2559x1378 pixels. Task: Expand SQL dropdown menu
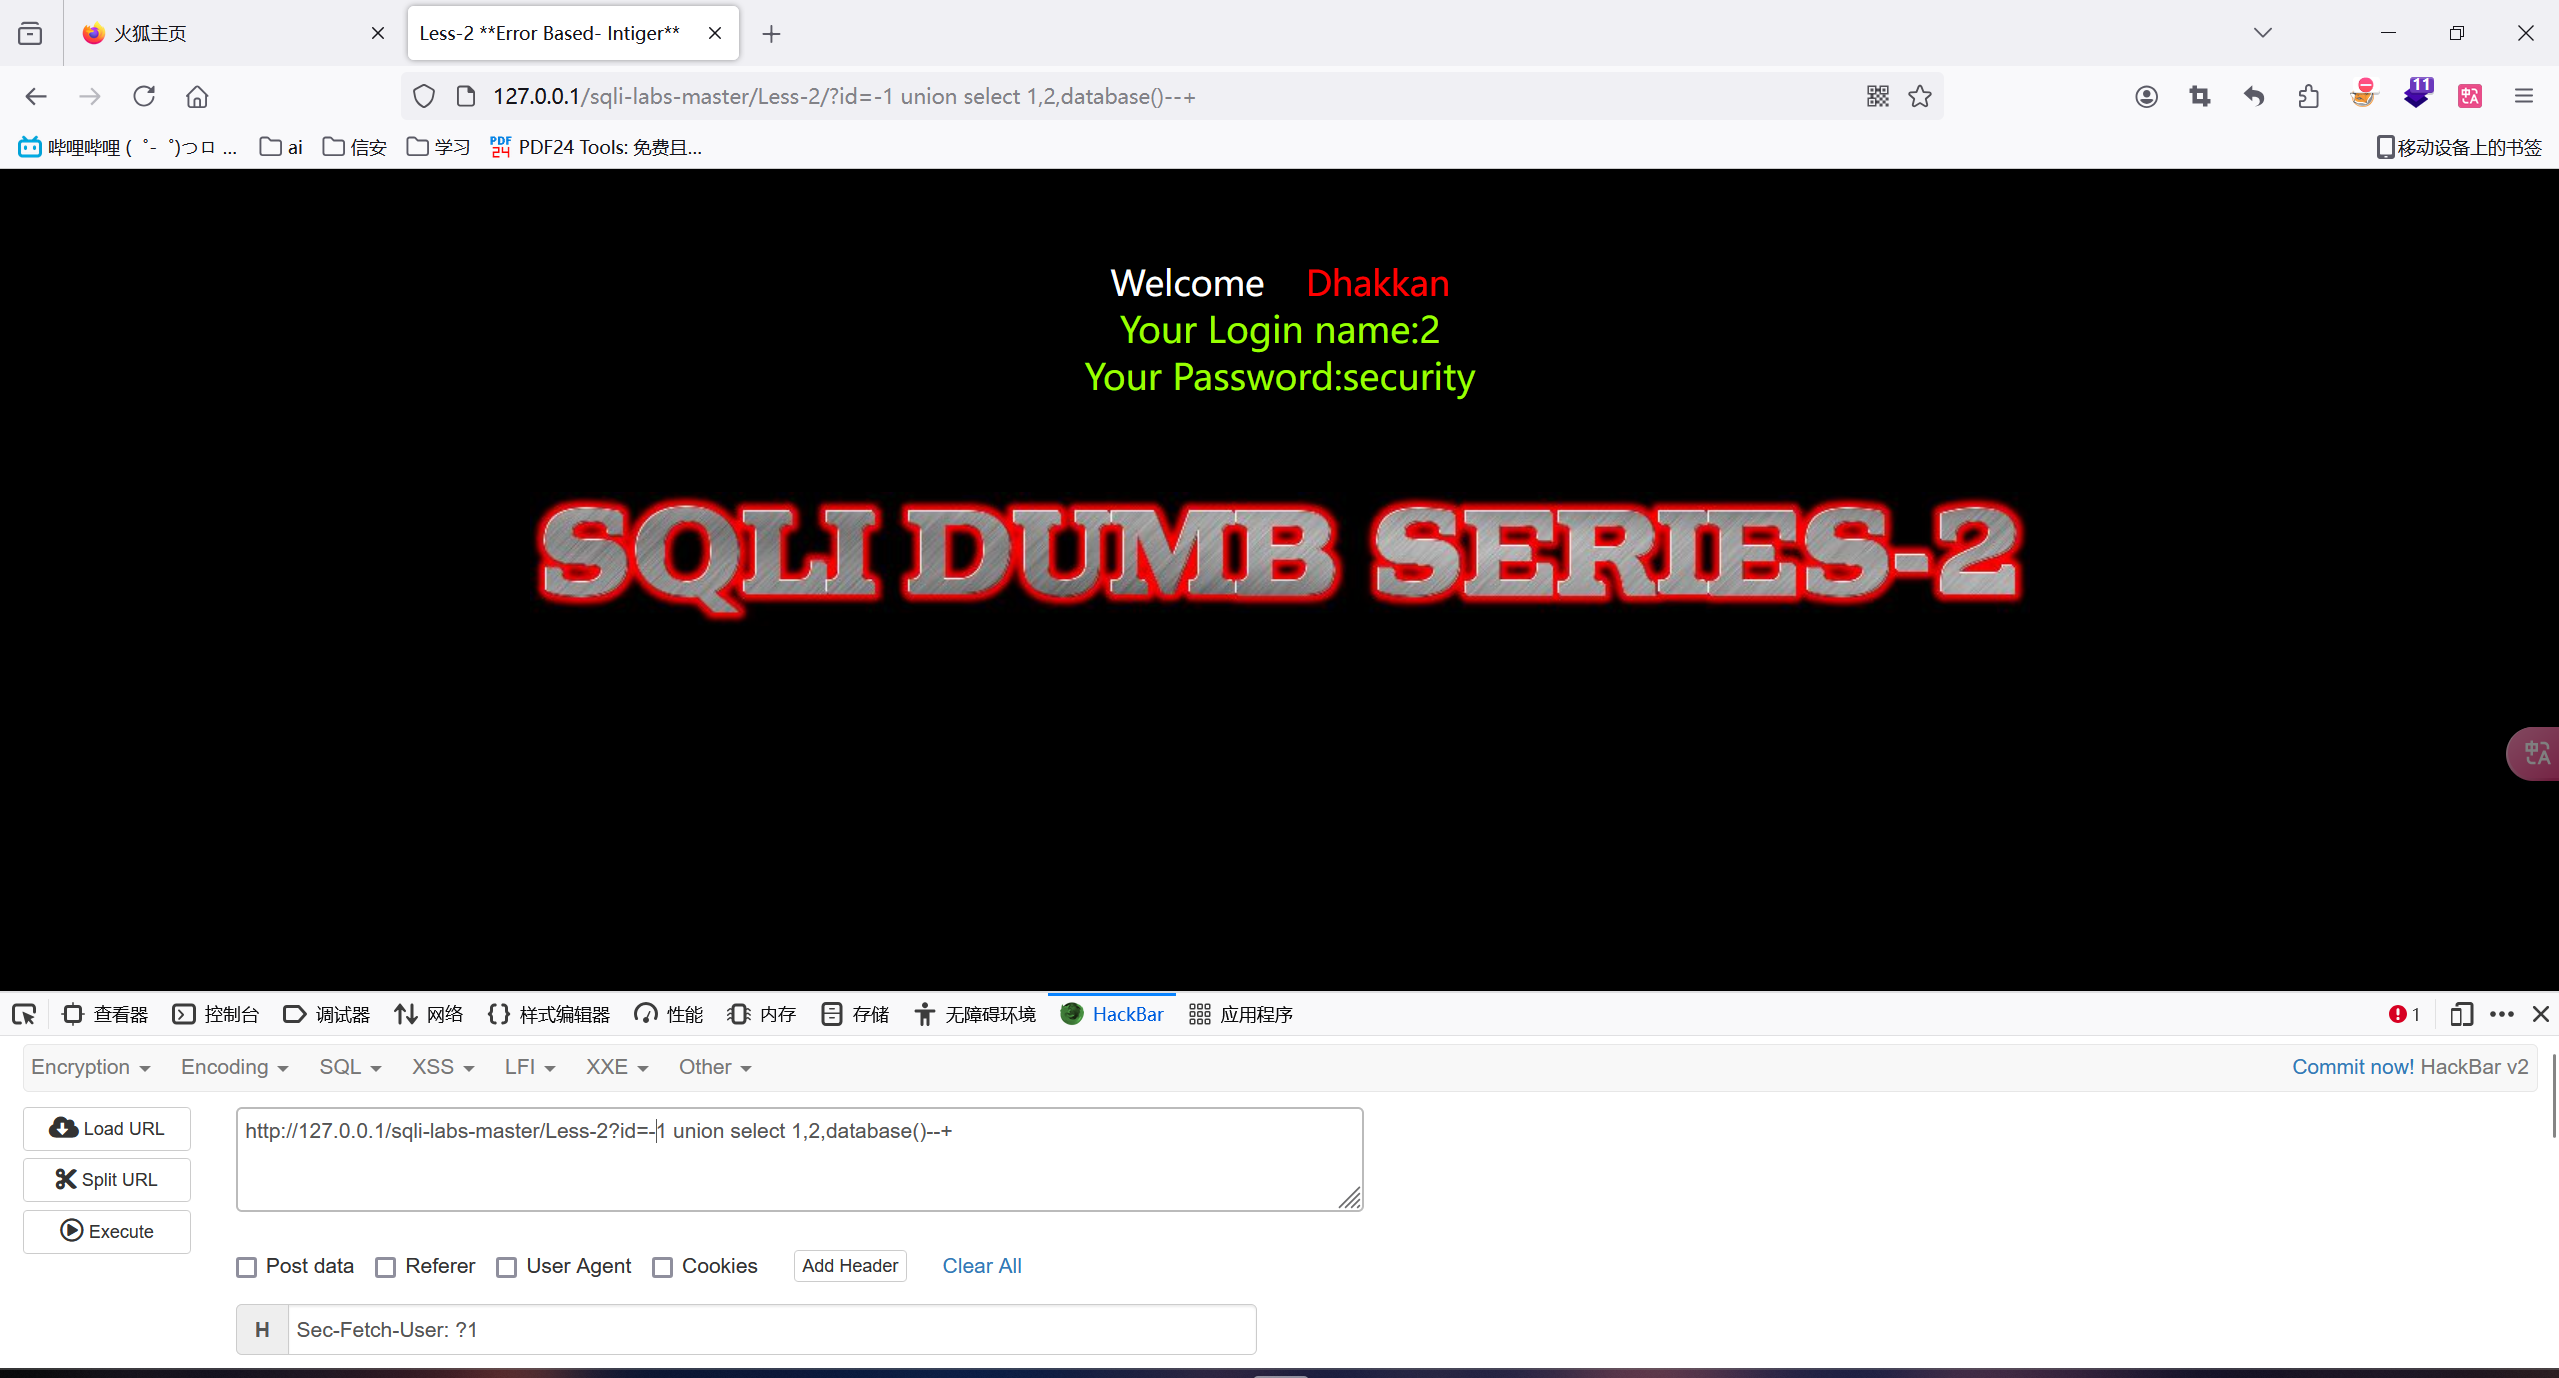tap(350, 1067)
